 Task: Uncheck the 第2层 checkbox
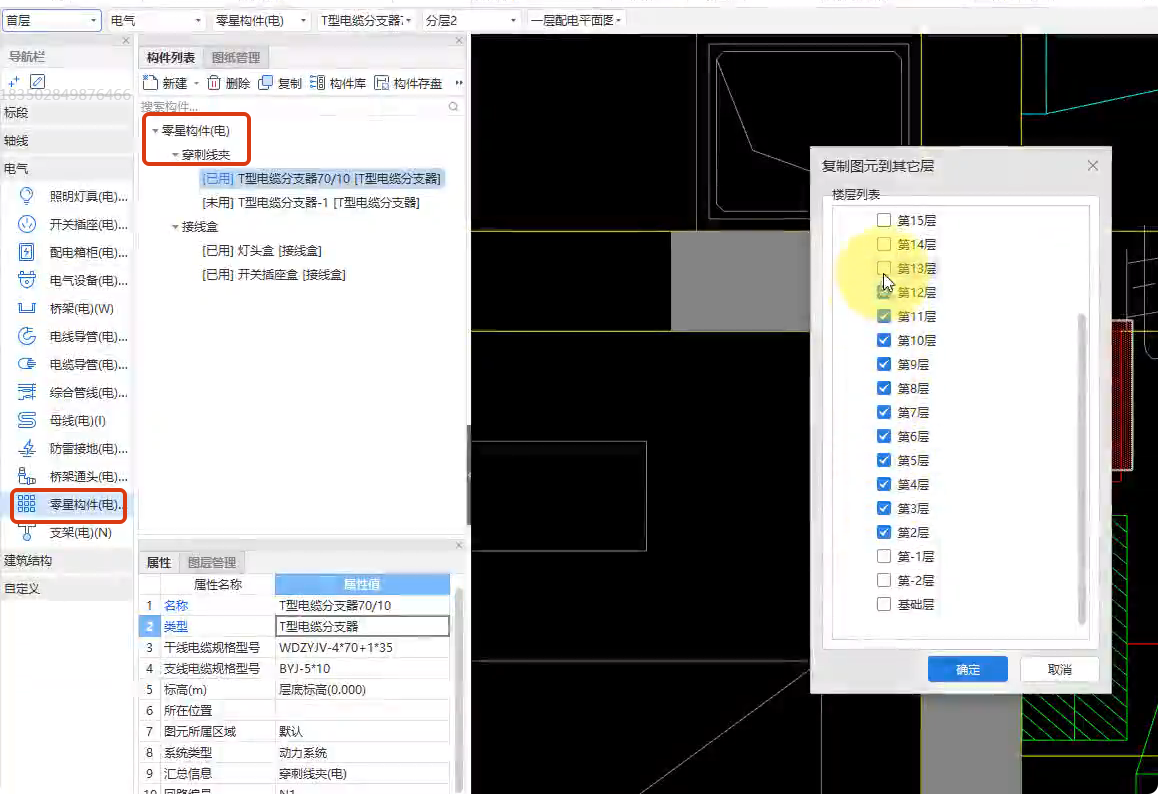884,532
